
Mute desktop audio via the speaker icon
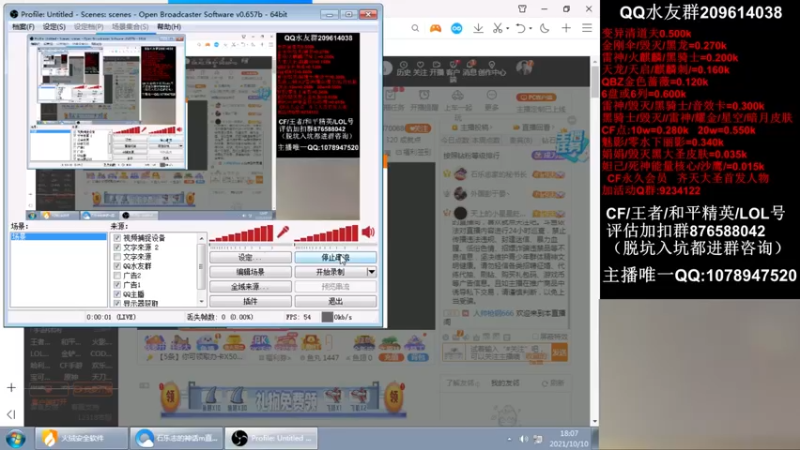click(368, 233)
